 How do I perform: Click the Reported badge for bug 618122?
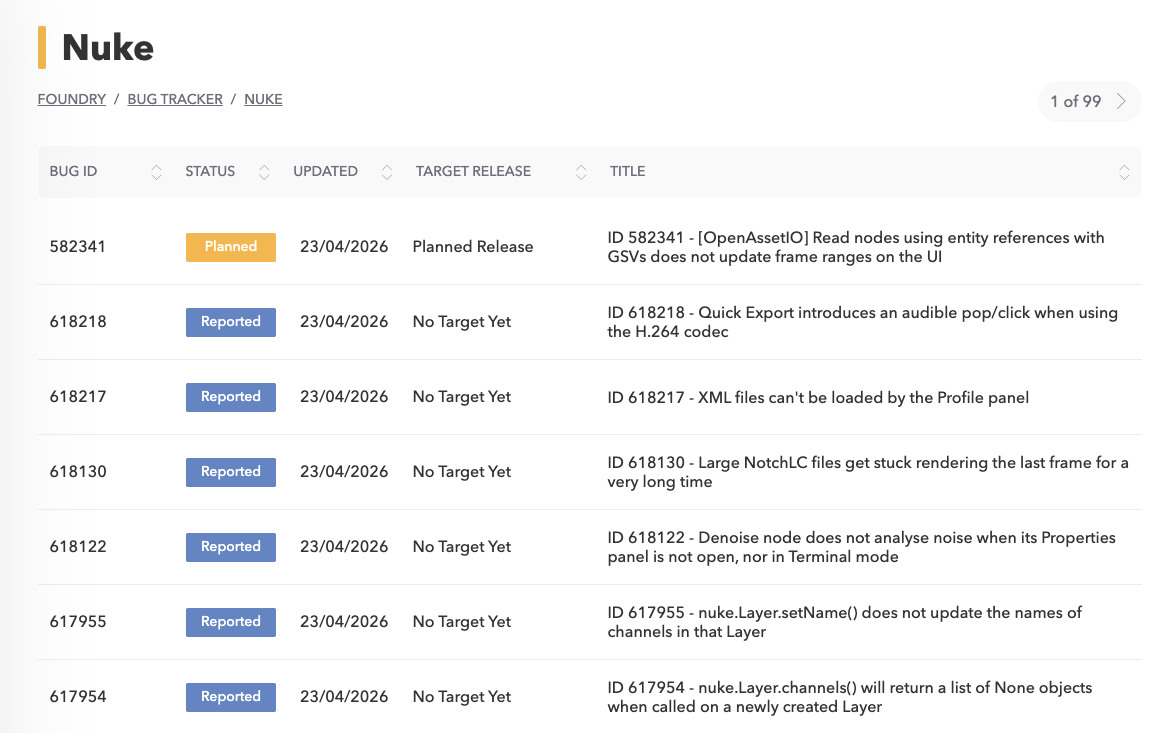pyautogui.click(x=231, y=547)
